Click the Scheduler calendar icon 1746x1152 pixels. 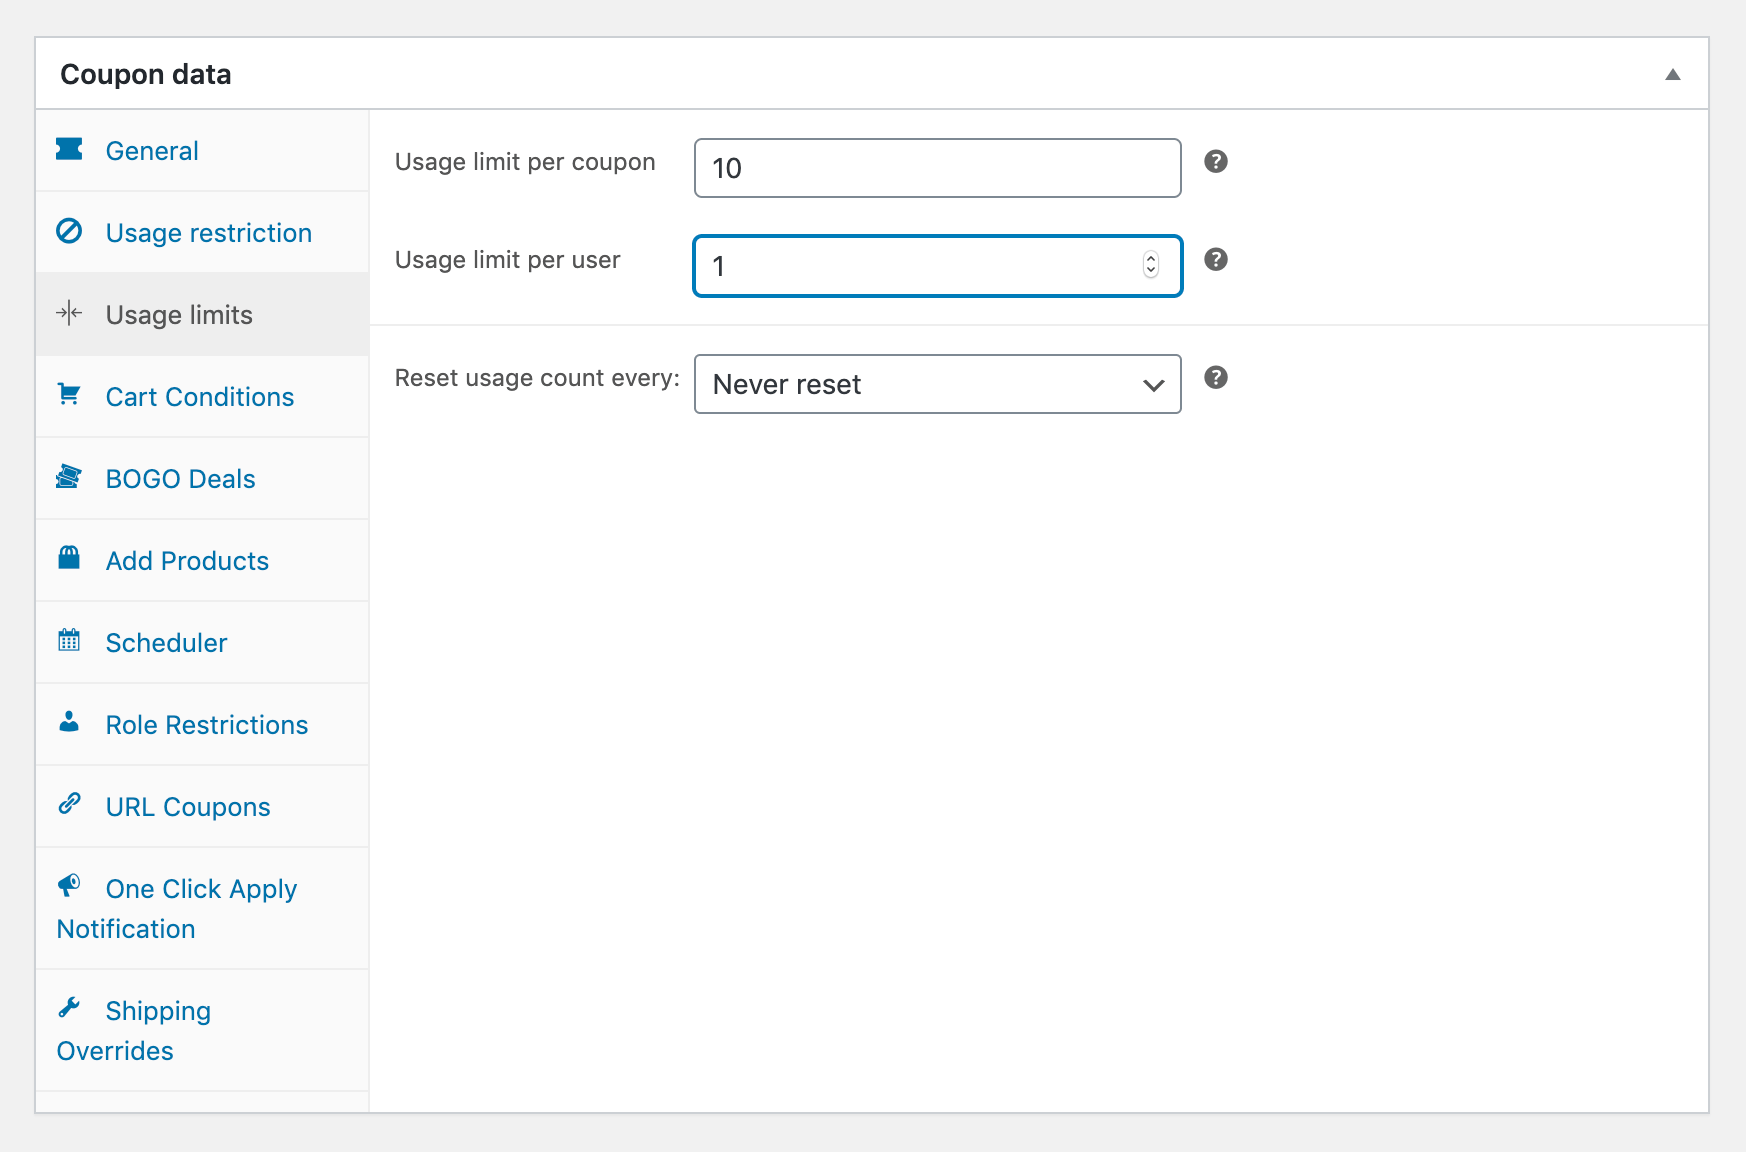69,640
